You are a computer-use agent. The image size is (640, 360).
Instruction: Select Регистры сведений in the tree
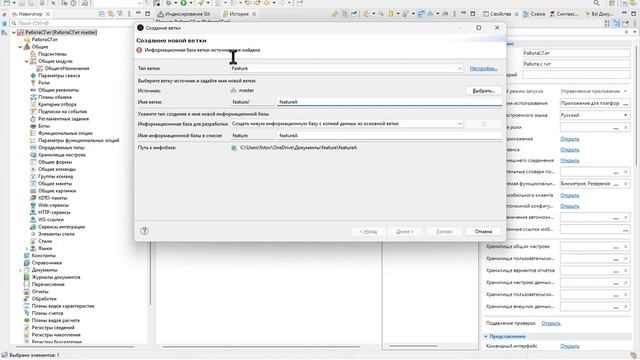click(53, 328)
